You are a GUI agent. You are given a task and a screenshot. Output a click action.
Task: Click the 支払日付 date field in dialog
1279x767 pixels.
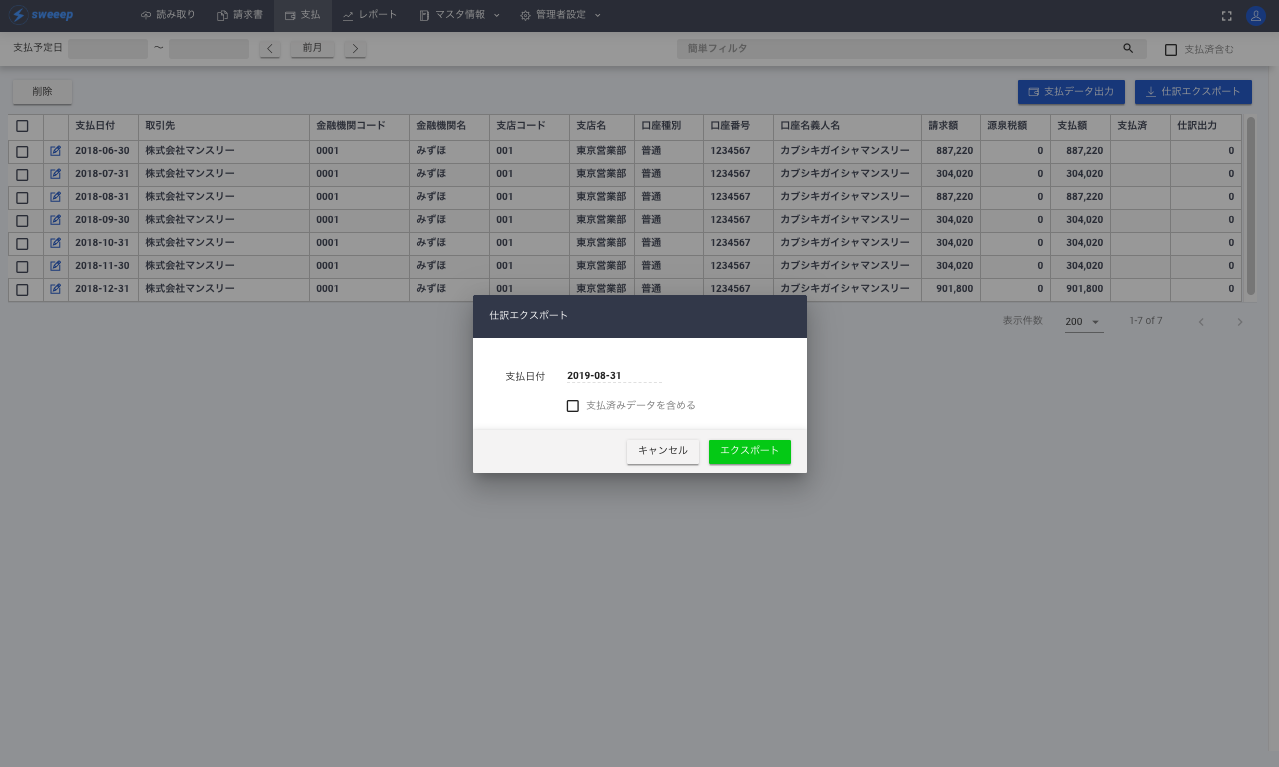tap(613, 376)
